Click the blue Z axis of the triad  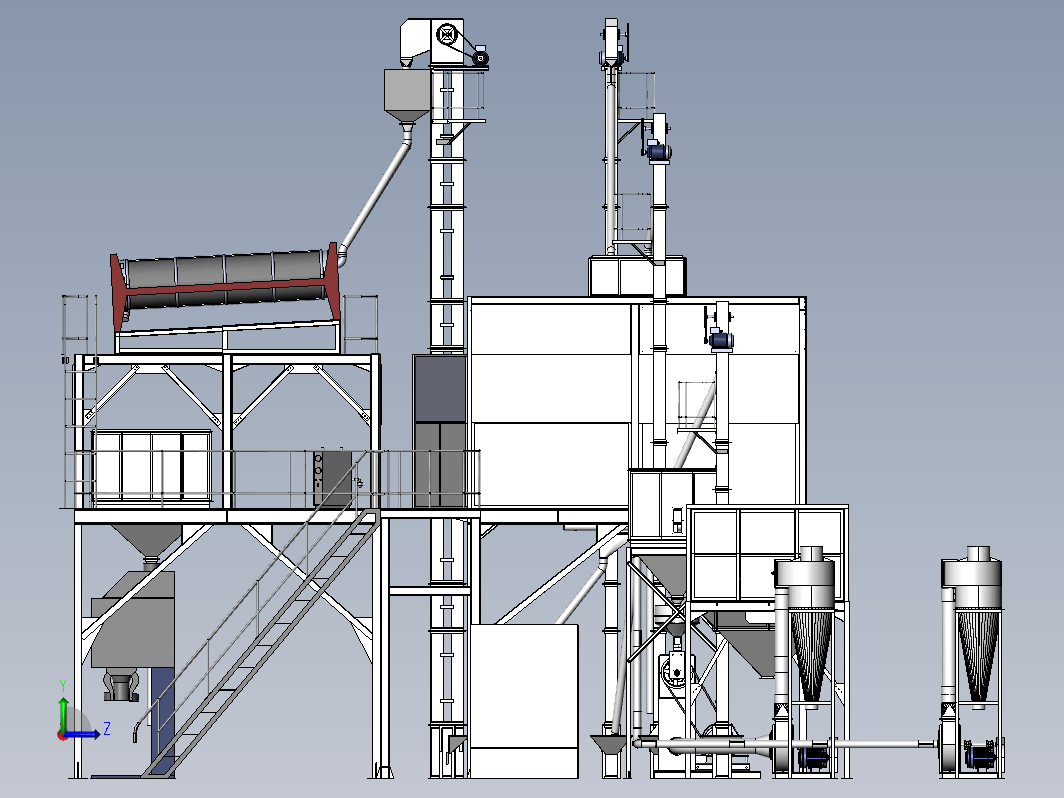83,734
